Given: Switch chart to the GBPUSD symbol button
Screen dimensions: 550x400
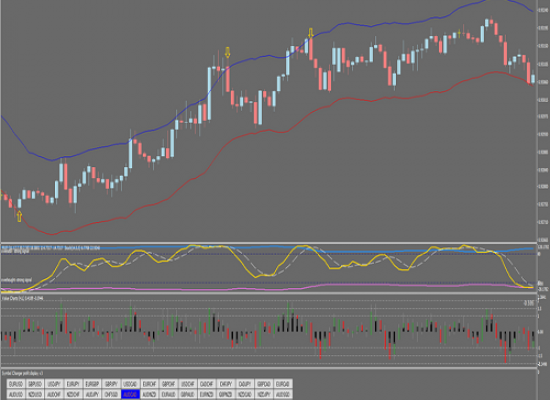Looking at the screenshot, I should click(35, 384).
